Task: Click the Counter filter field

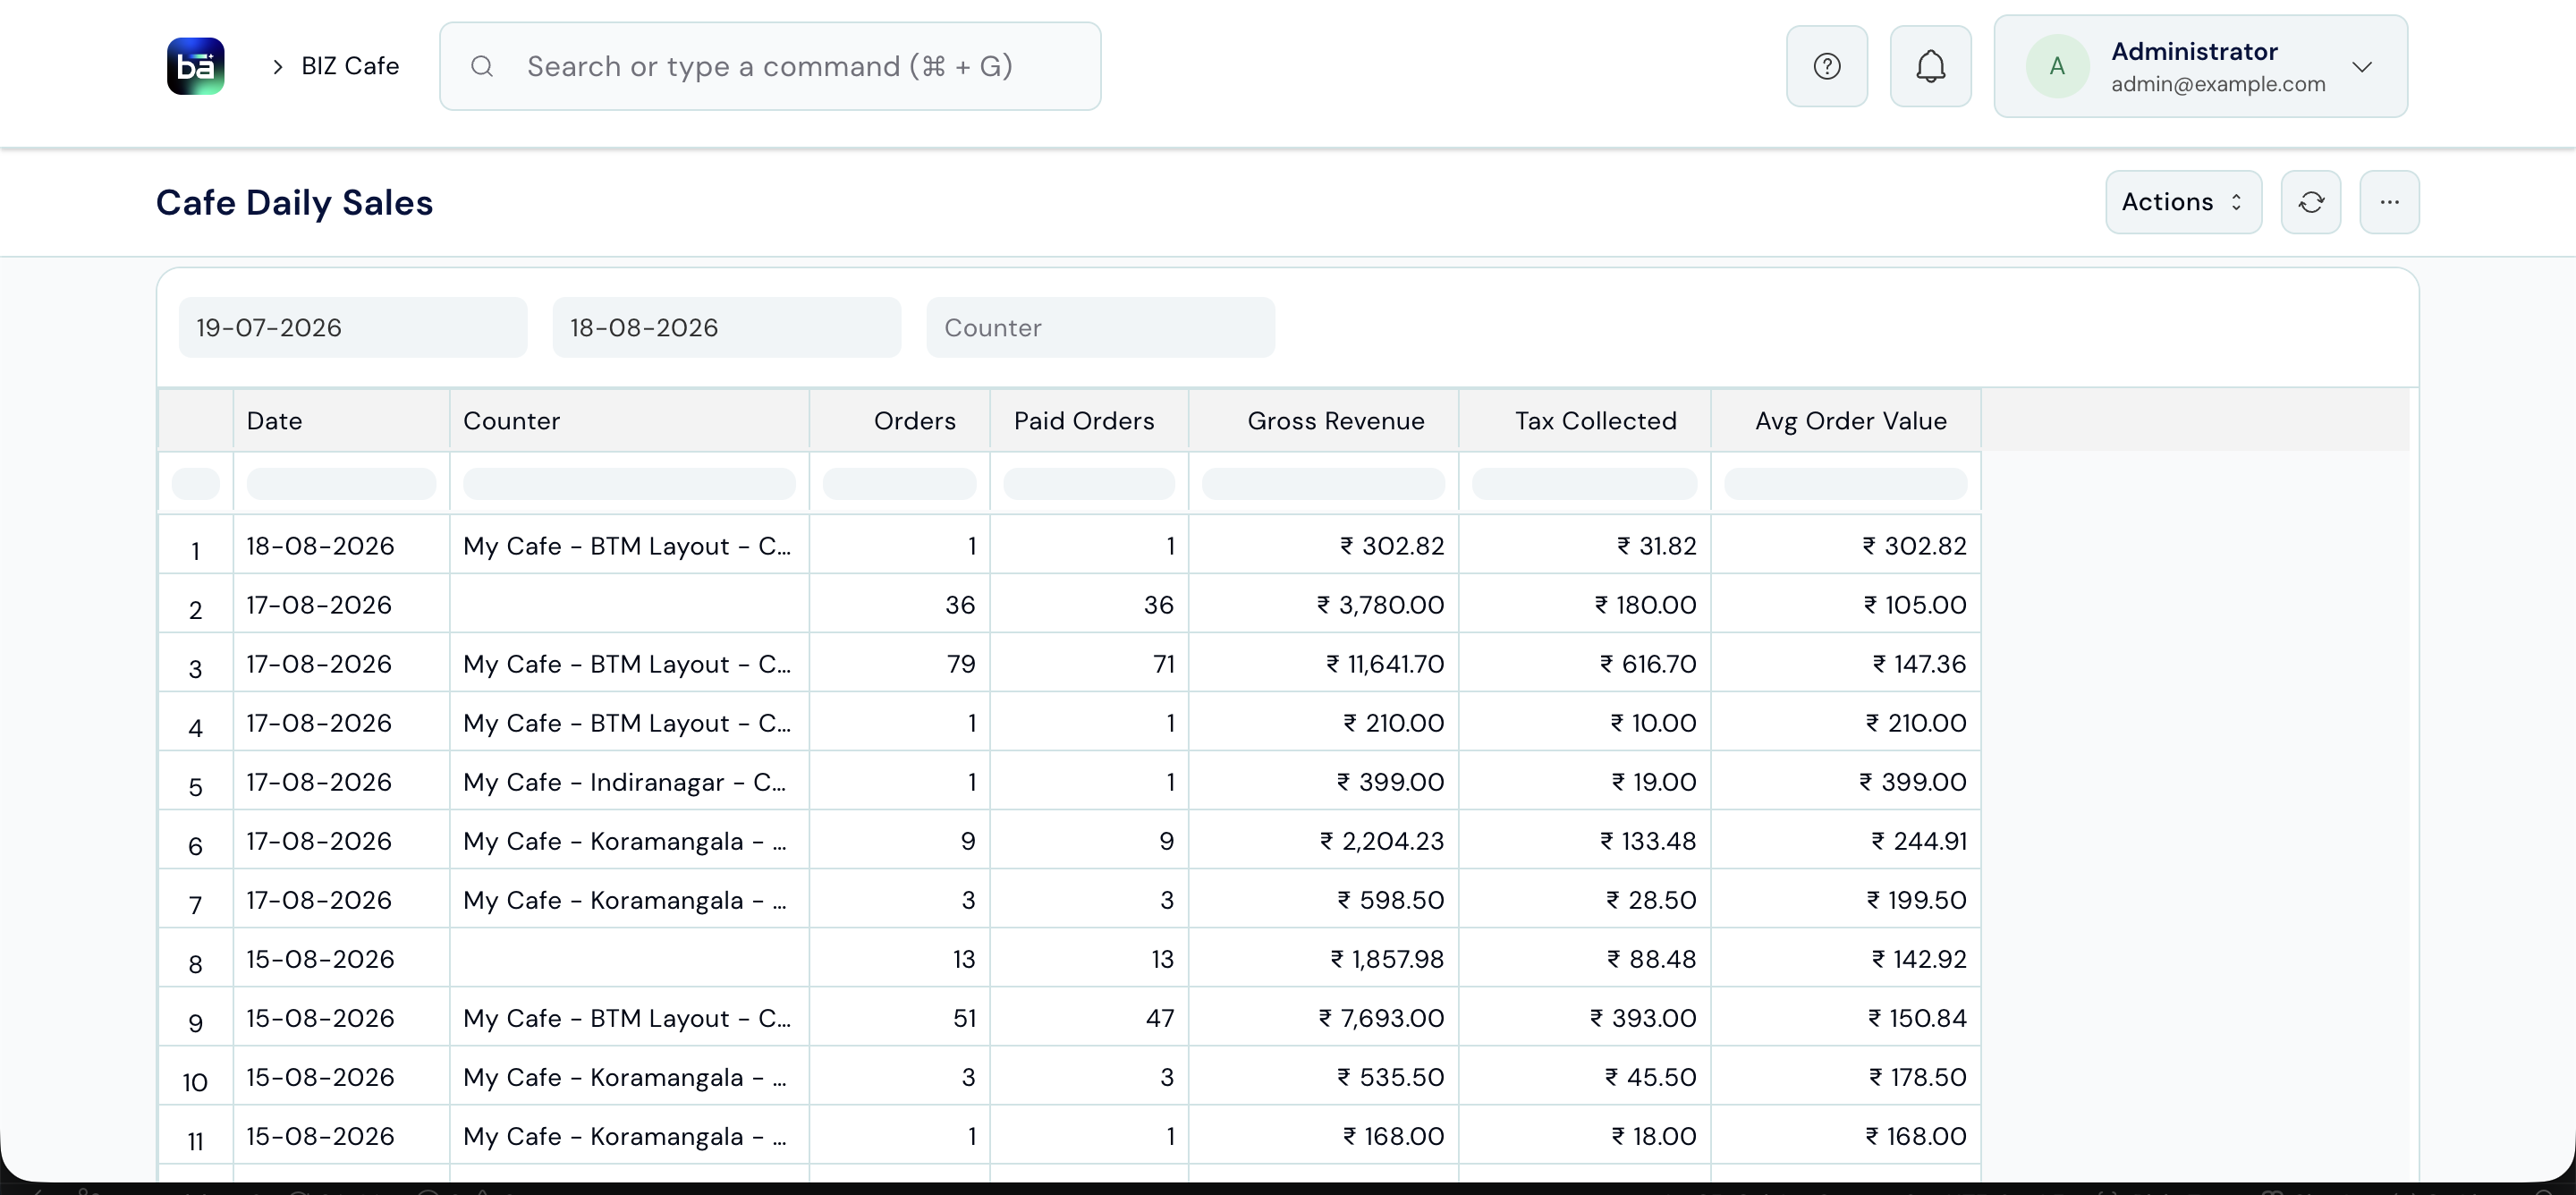Action: click(1100, 327)
